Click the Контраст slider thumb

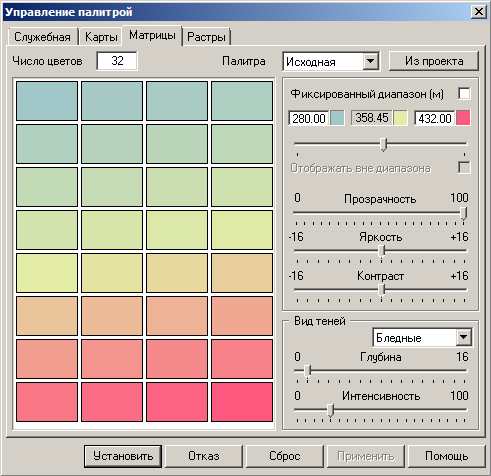382,291
